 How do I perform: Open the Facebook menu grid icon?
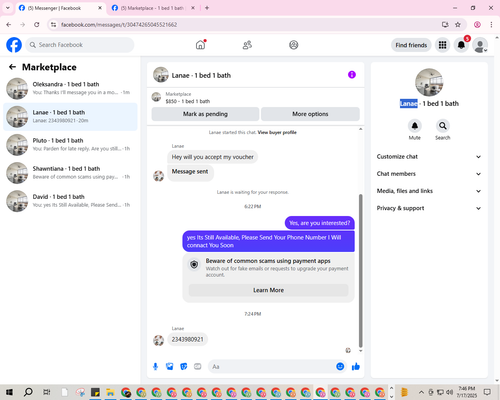tap(442, 45)
